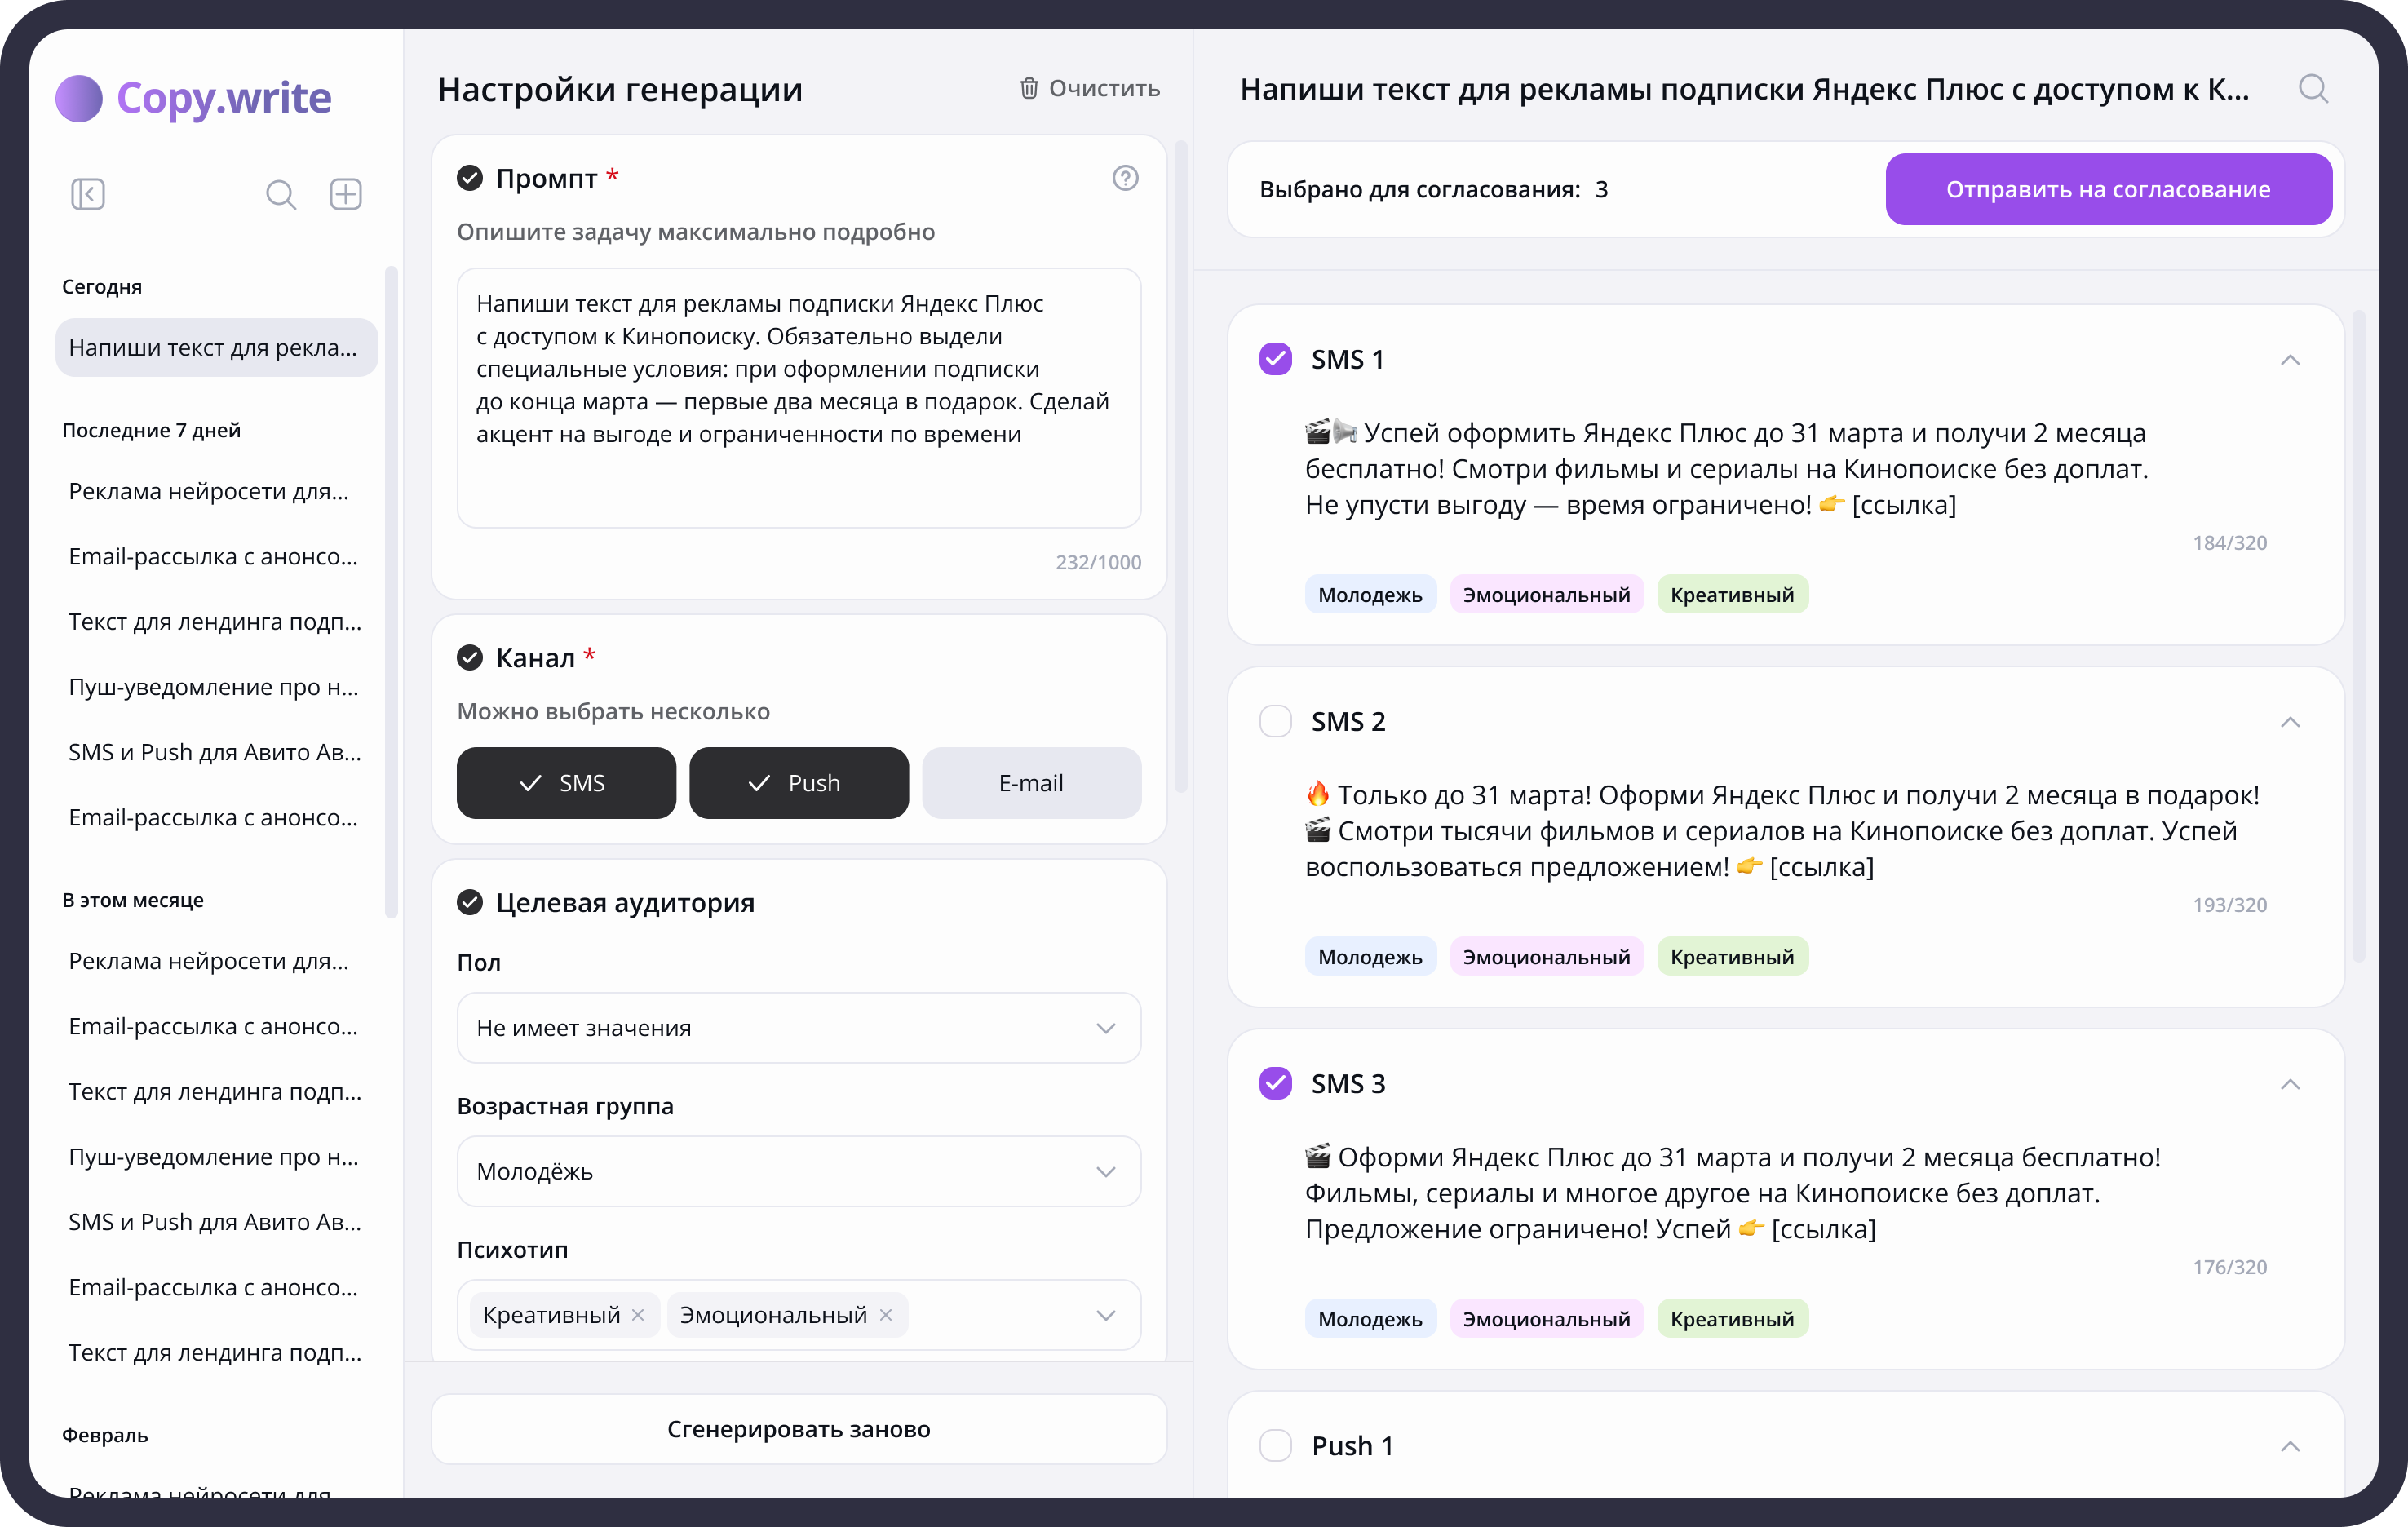Toggle the SMS channel button
The width and height of the screenshot is (2408, 1527).
pos(566,783)
